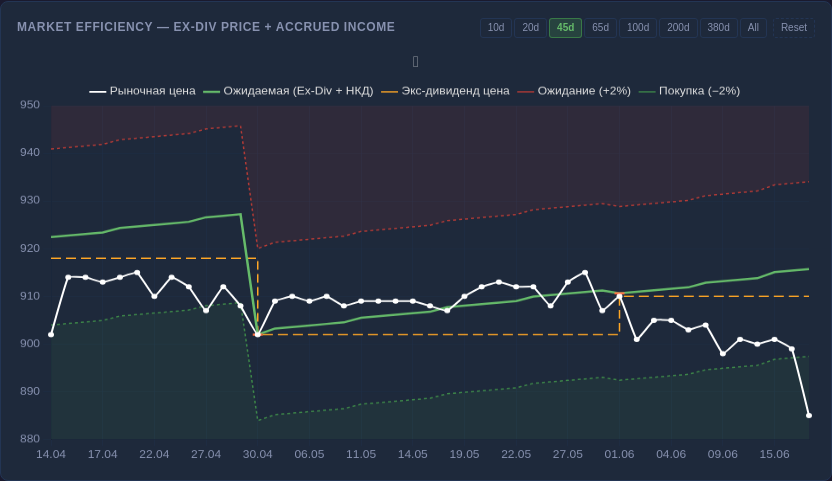This screenshot has width=832, height=481.
Task: Select the 200d range option
Action: (678, 28)
